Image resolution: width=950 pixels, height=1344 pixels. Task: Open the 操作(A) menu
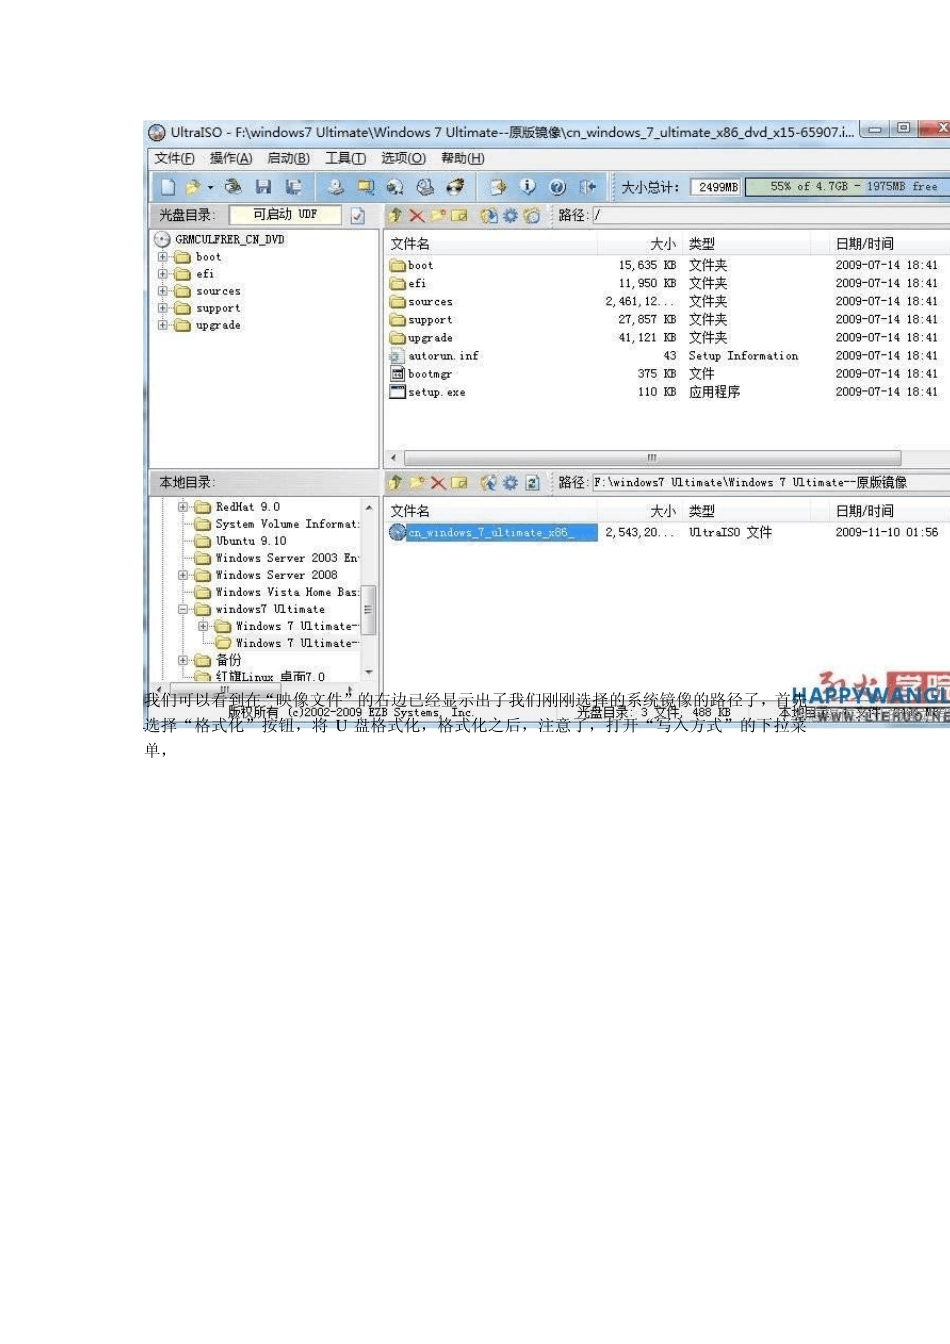pos(231,158)
